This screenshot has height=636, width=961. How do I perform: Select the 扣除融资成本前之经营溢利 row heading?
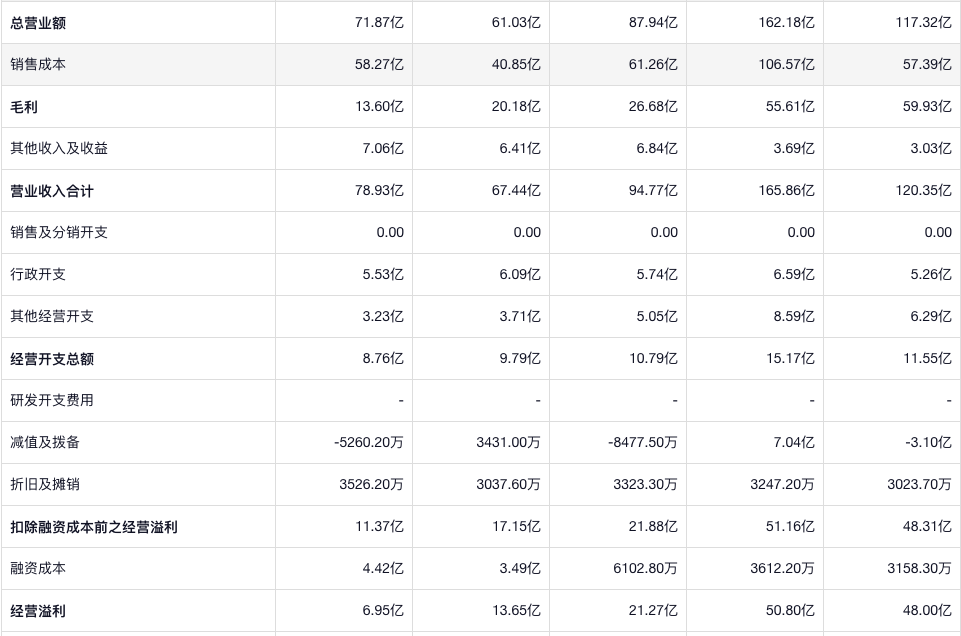94,526
